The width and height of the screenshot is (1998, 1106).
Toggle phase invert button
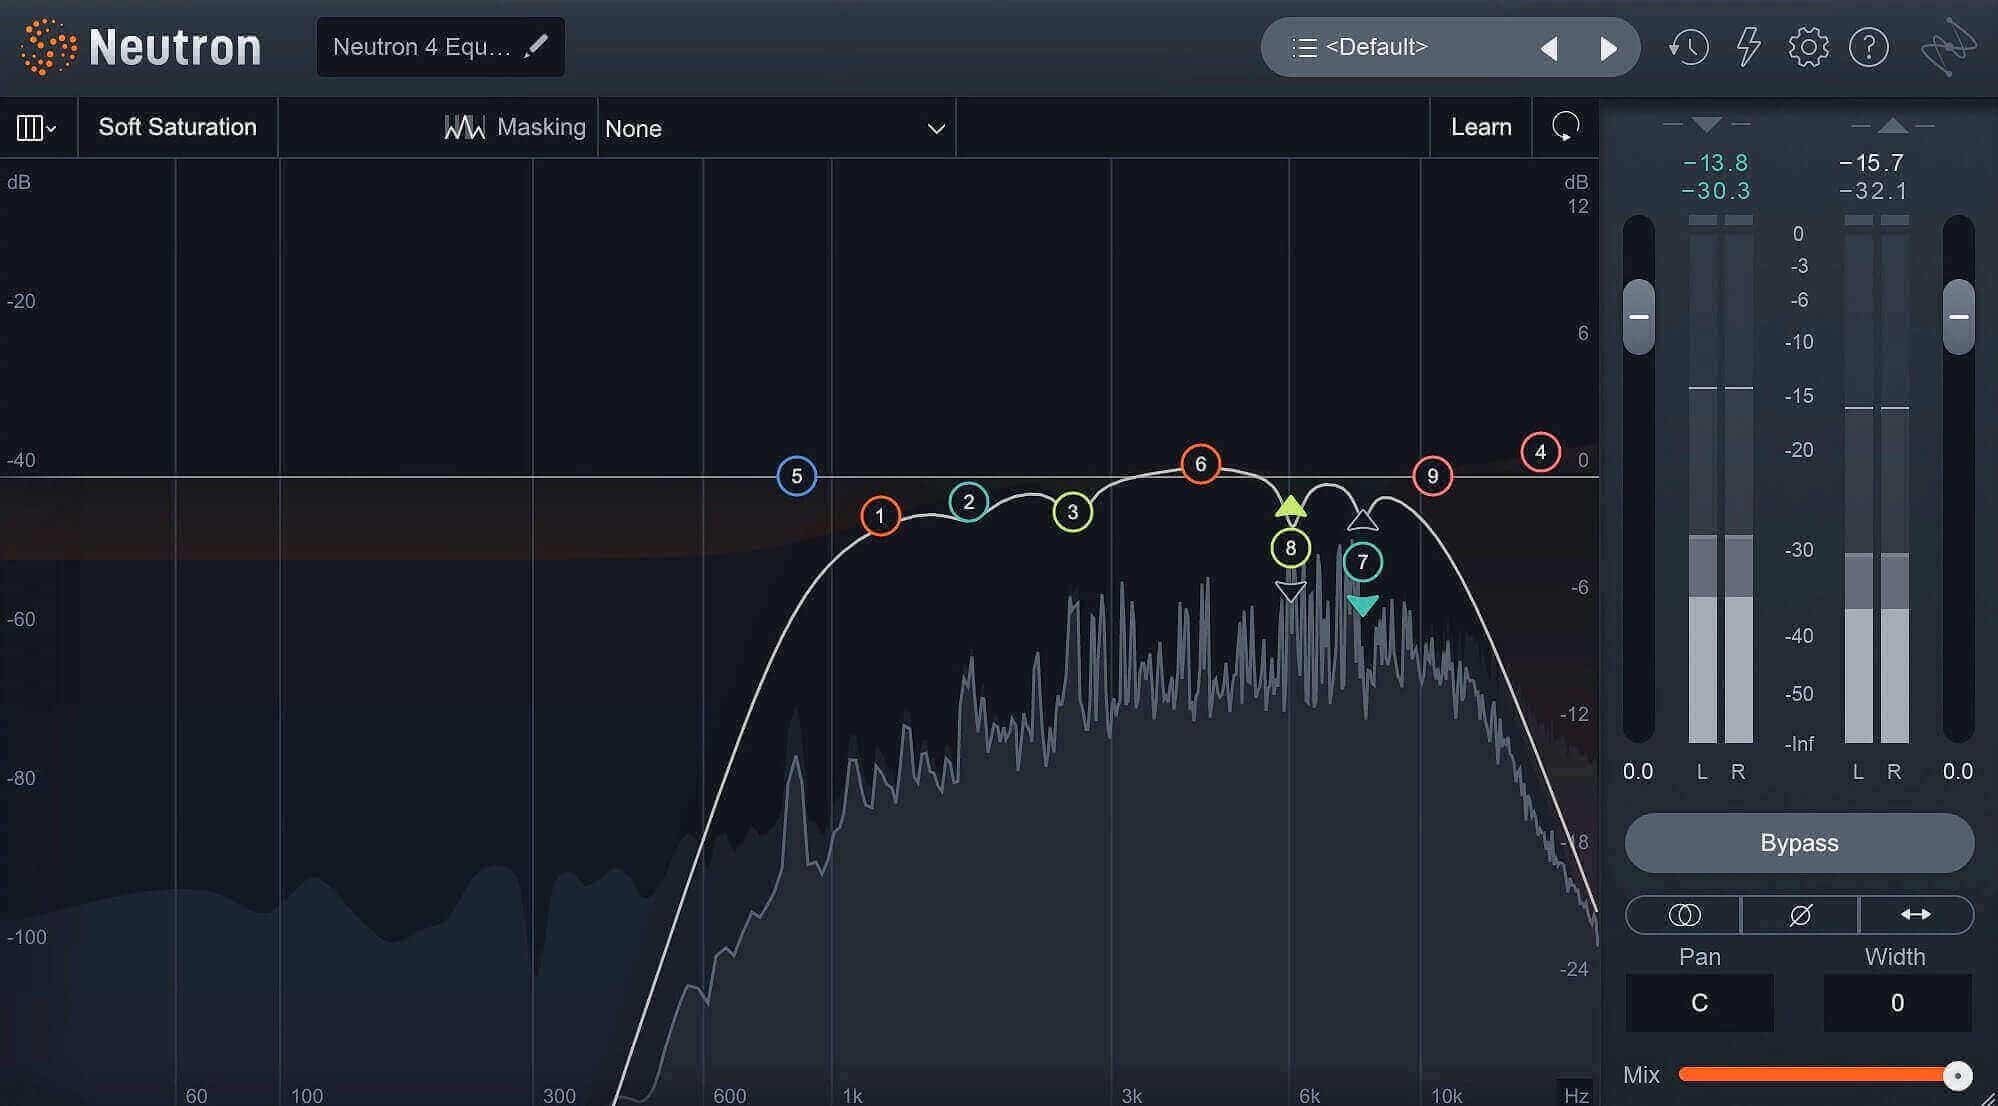coord(1800,915)
